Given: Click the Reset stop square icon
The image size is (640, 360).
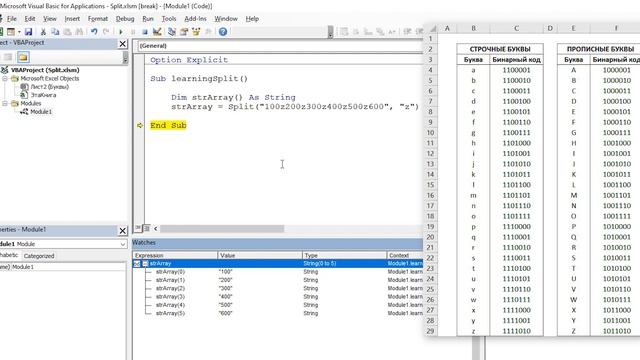Looking at the screenshot, I should coord(144,32).
